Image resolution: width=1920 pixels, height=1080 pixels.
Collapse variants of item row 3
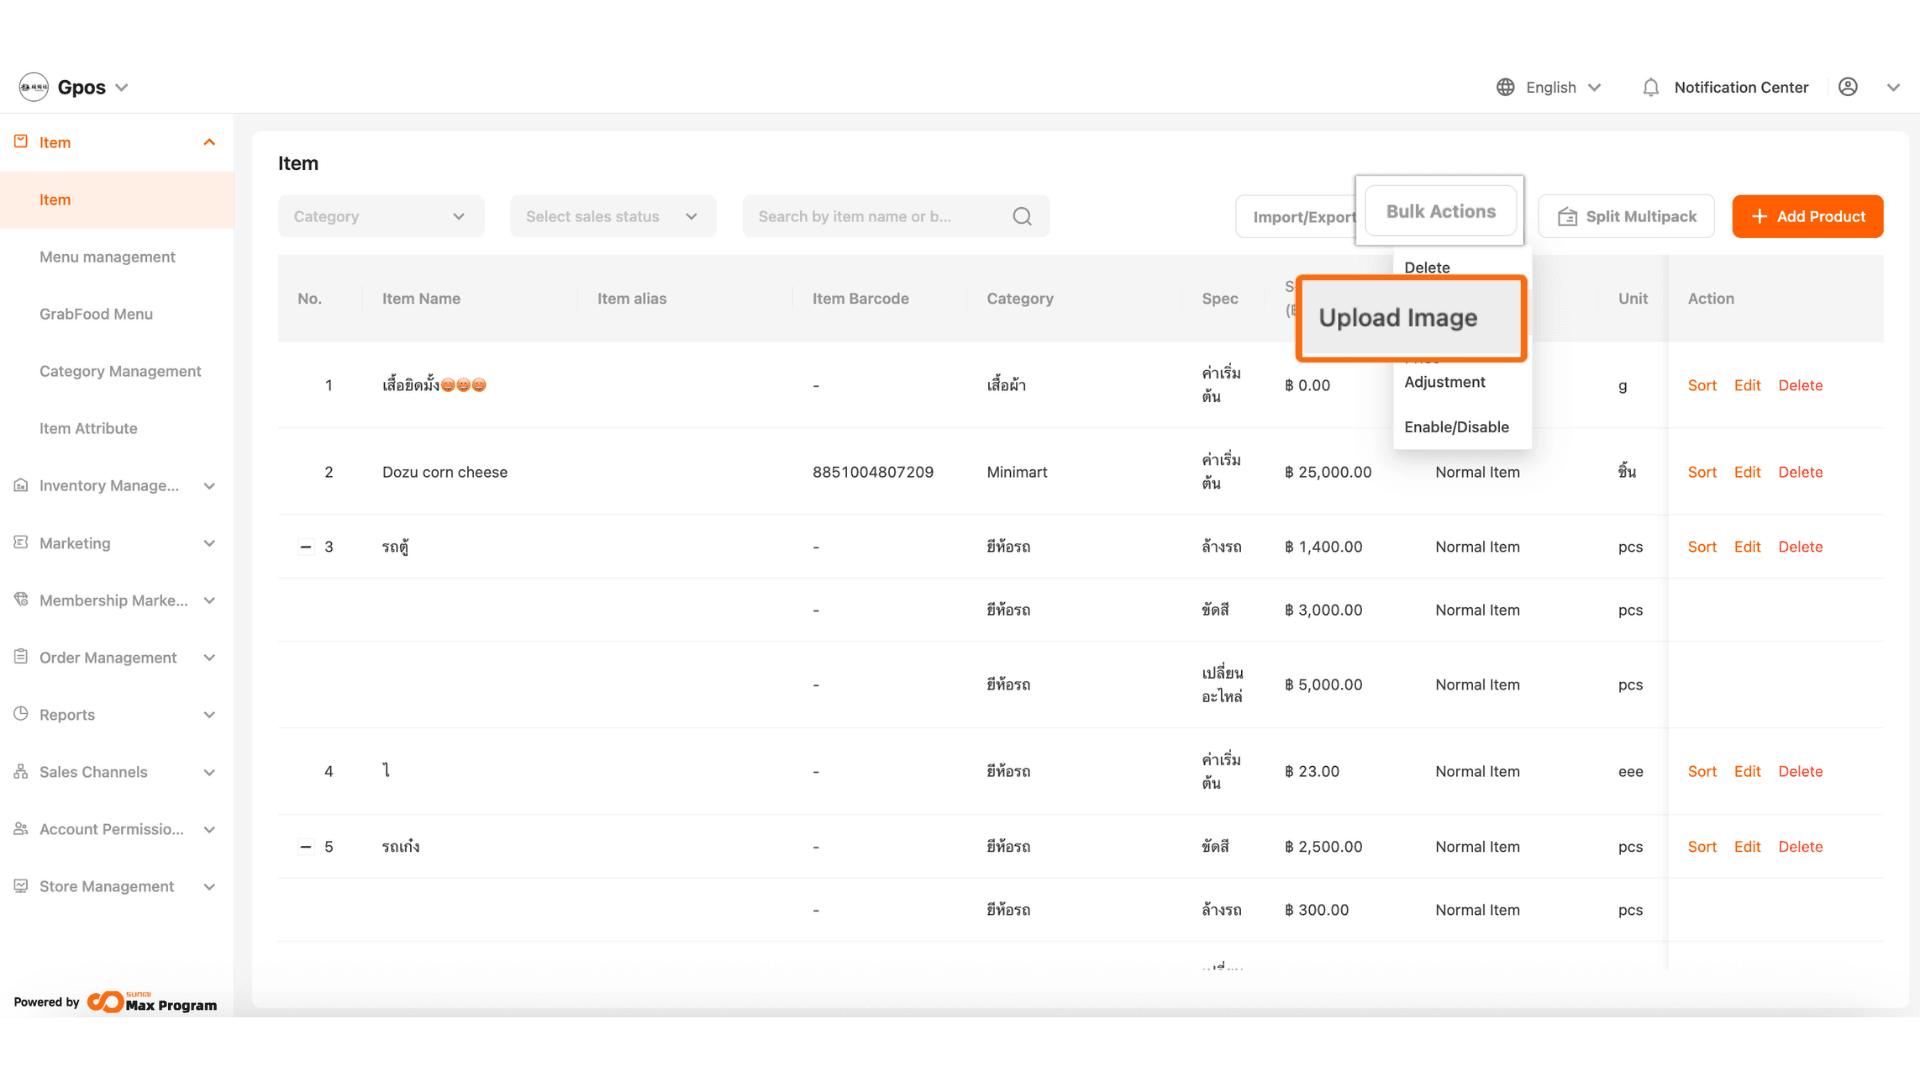[306, 547]
